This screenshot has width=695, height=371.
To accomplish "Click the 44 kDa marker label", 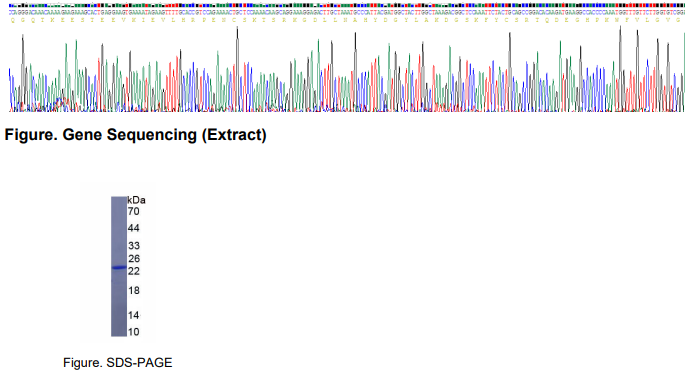I will pos(133,228).
